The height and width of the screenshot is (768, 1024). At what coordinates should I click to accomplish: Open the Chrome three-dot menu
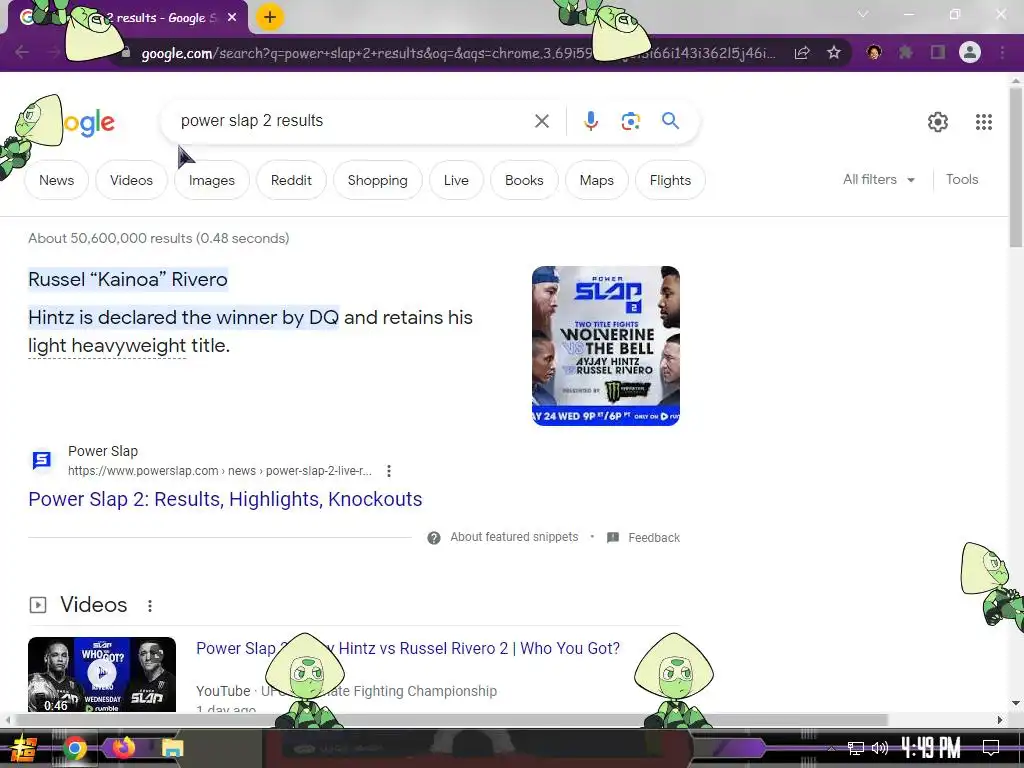[x=1002, y=52]
